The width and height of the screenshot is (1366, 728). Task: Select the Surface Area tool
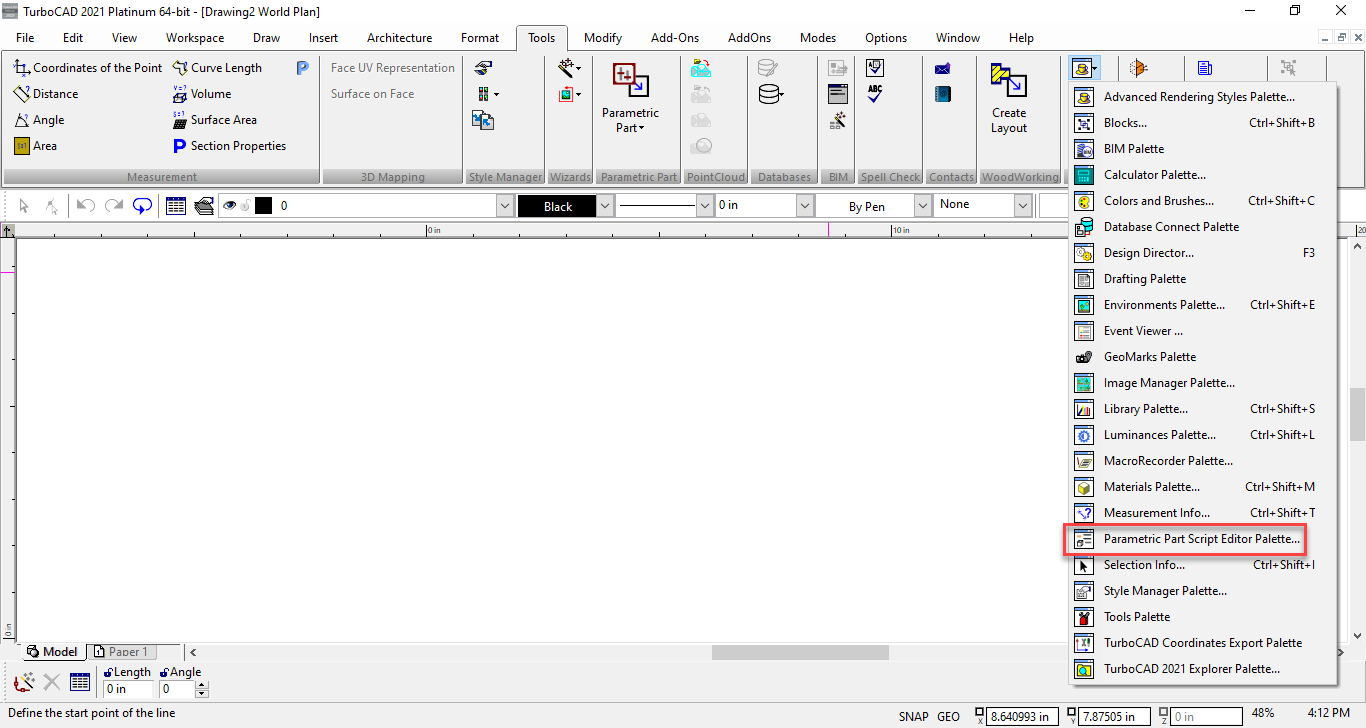coord(214,120)
